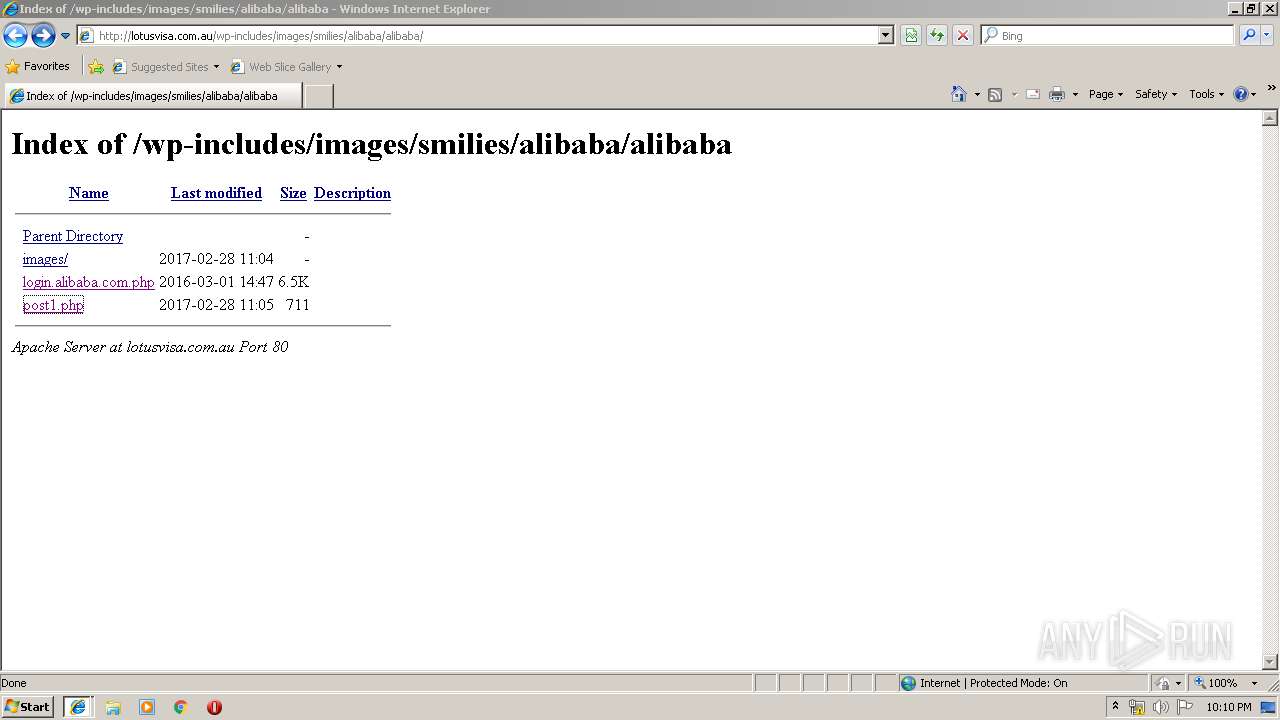Open the Parent Directory link

click(x=73, y=236)
